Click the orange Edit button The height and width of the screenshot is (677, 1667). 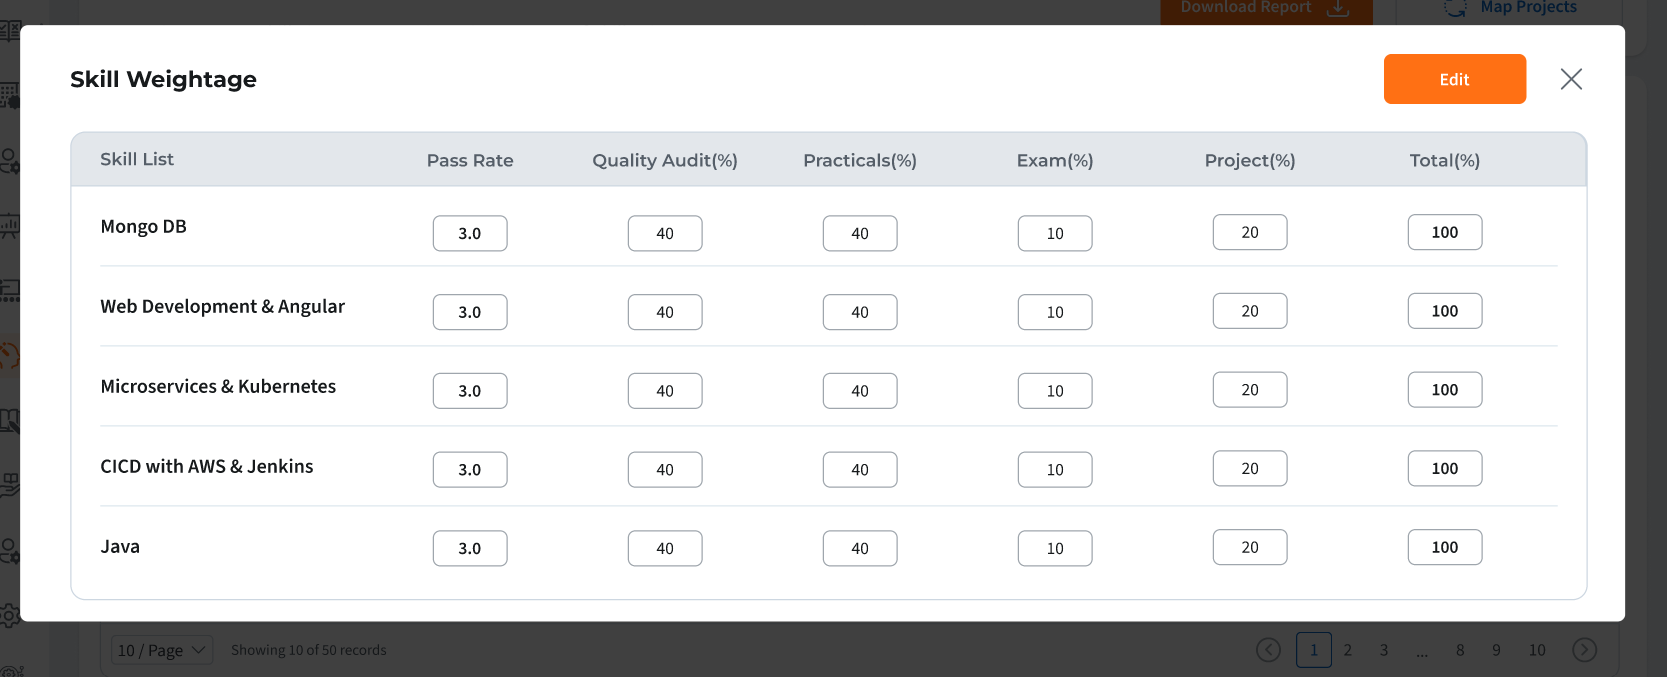point(1454,79)
